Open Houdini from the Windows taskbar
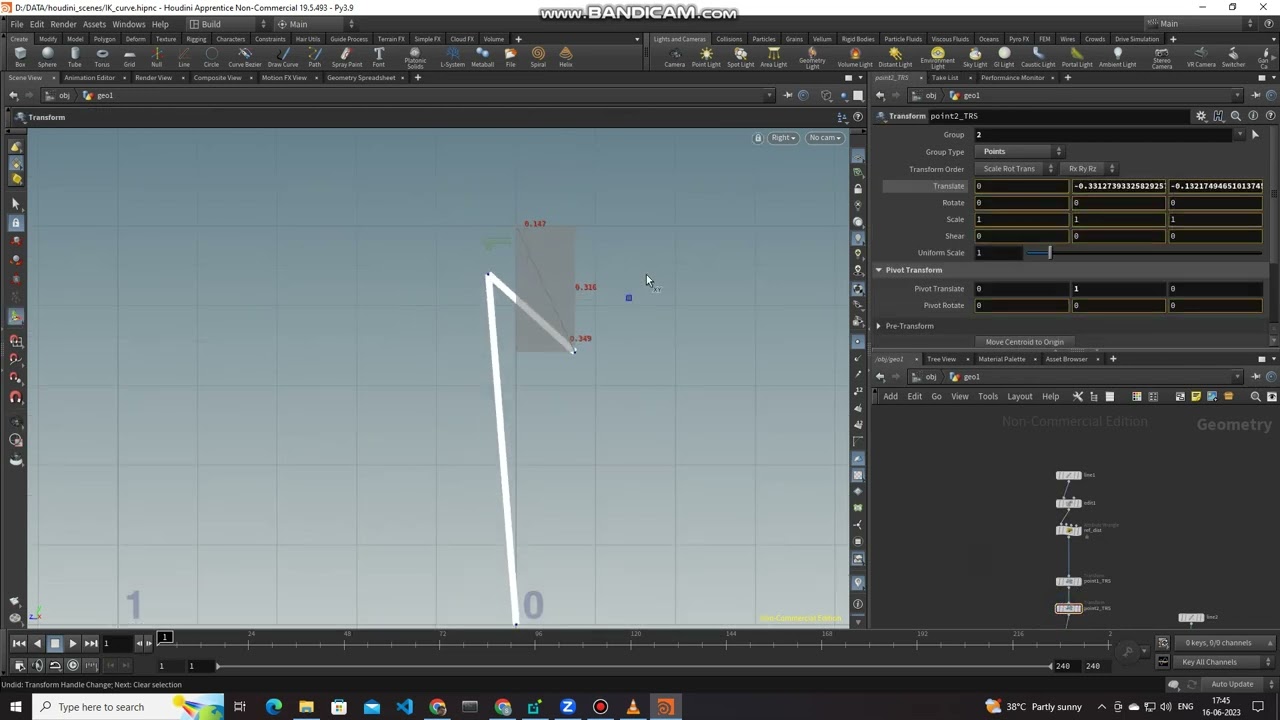Image resolution: width=1280 pixels, height=720 pixels. (665, 707)
